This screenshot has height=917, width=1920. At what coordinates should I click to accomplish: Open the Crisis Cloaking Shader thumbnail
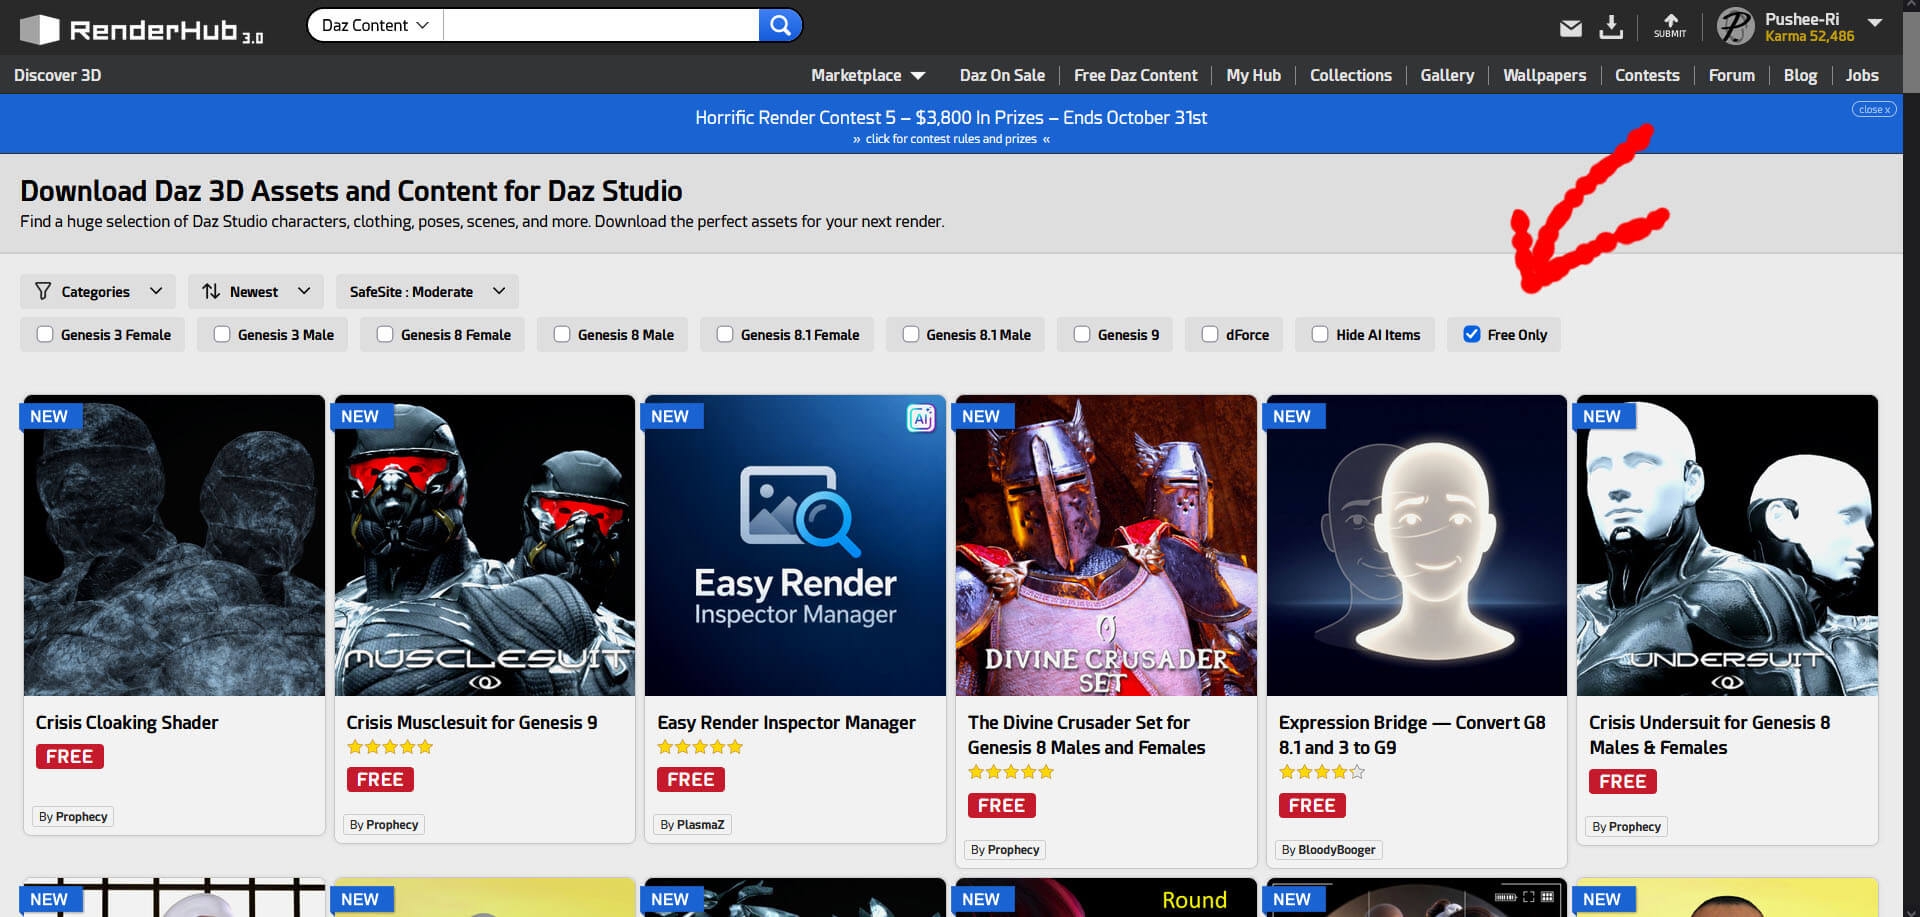pos(174,546)
